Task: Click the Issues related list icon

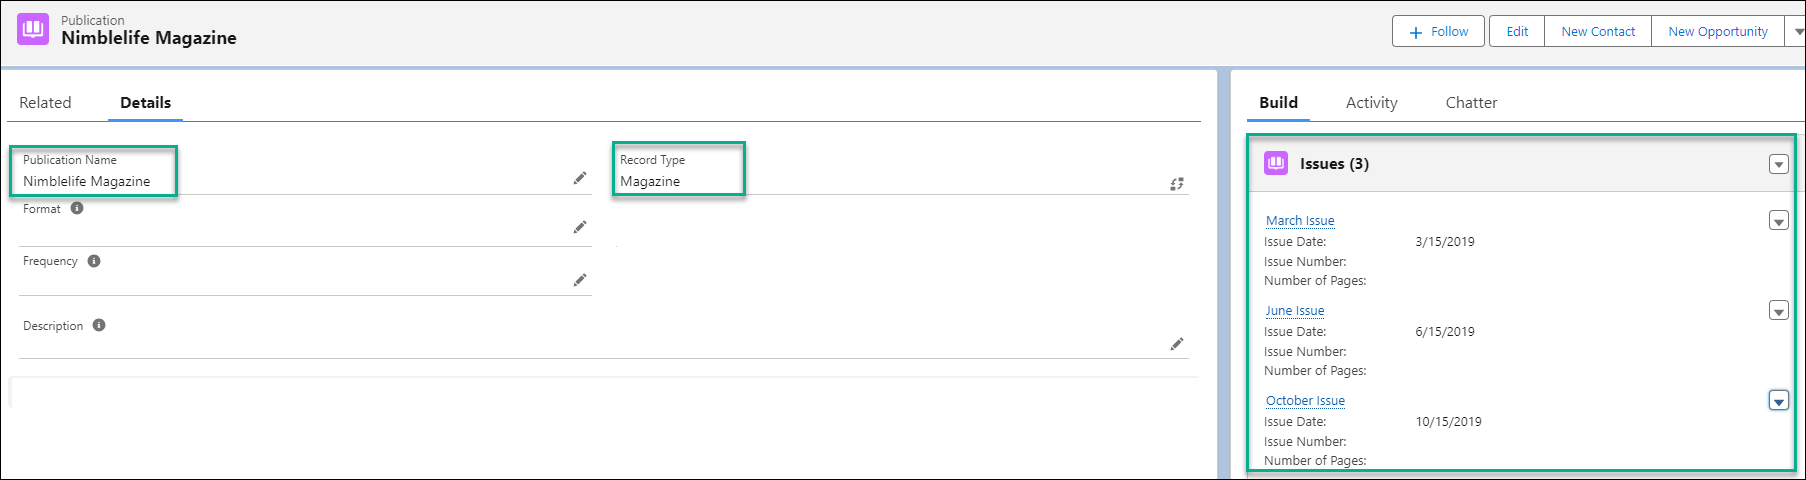Action: click(1276, 163)
